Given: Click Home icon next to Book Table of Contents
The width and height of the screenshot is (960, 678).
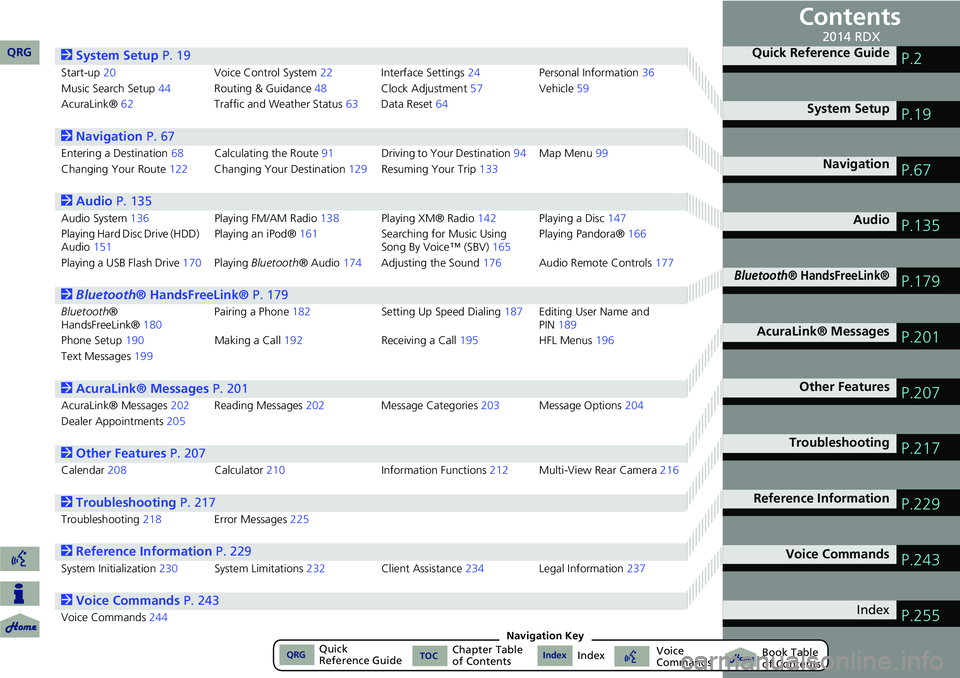Looking at the screenshot, I should click(x=740, y=658).
